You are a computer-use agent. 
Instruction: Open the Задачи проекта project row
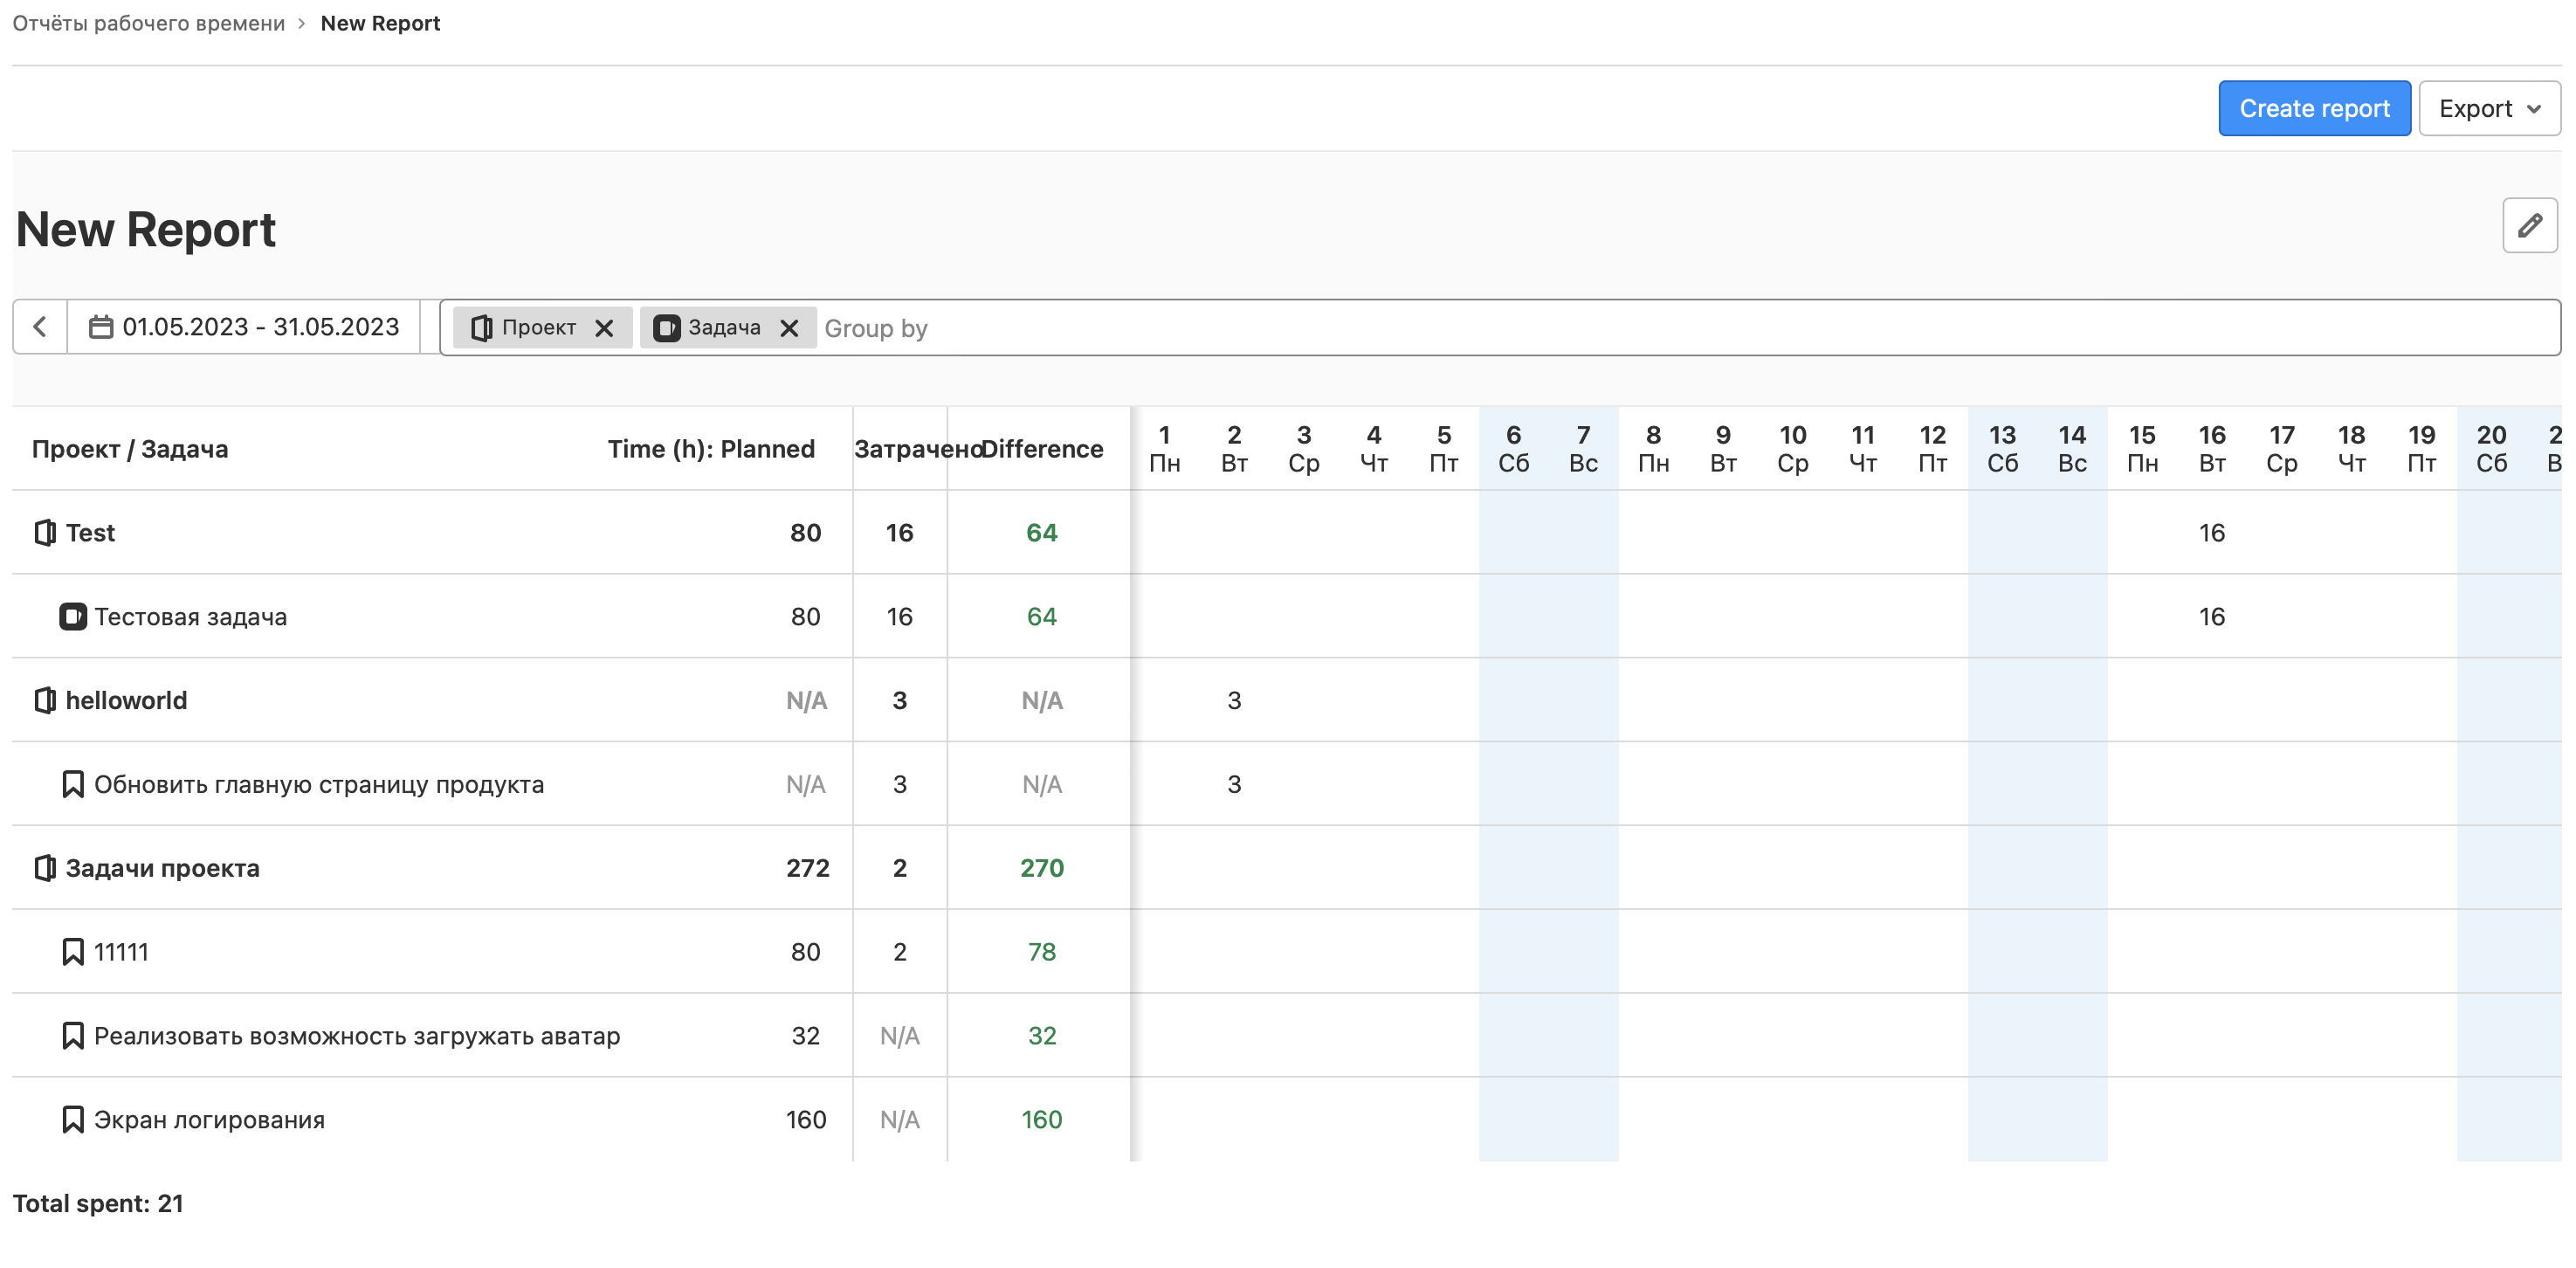tap(162, 869)
